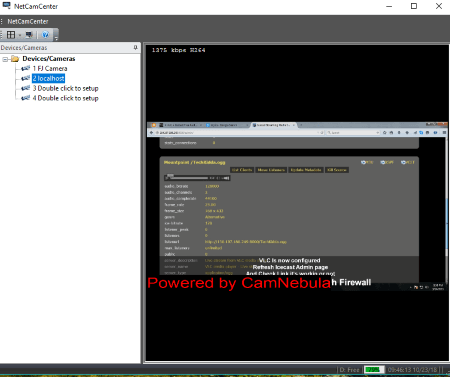This screenshot has width=450, height=377.
Task: Click the D: Free status label
Action: coord(349,370)
